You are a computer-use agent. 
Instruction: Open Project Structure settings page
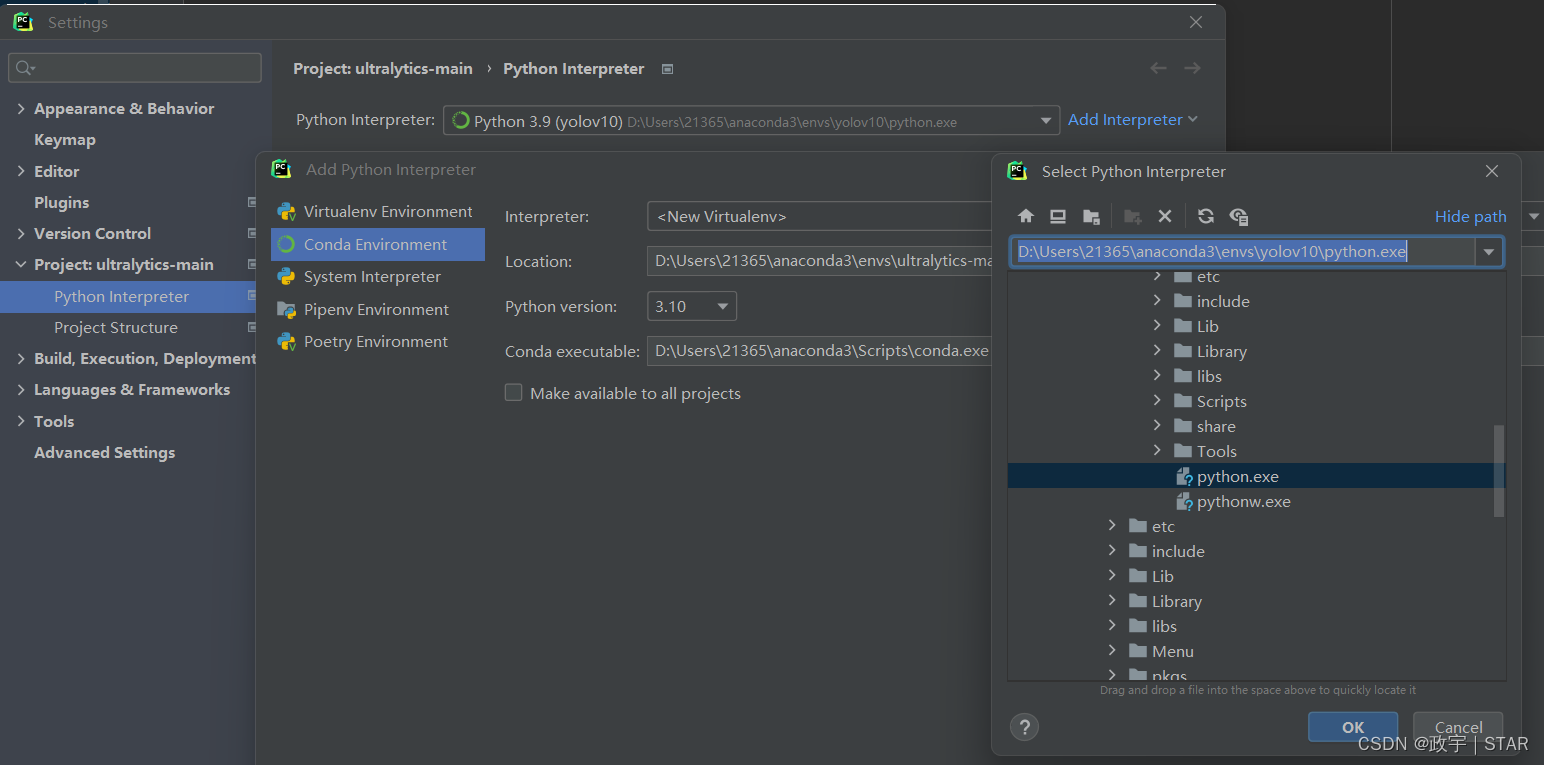pos(116,328)
